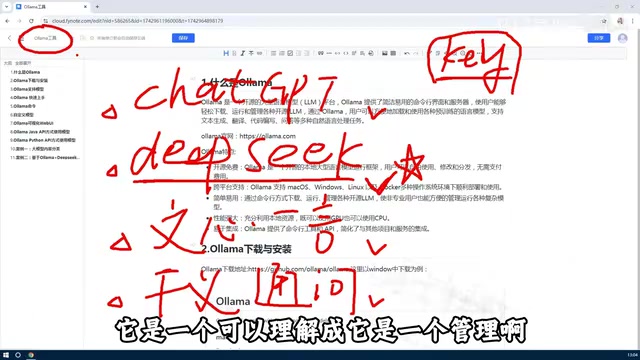Click the browser Back arrow
The height and width of the screenshot is (360, 640).
[7, 21]
